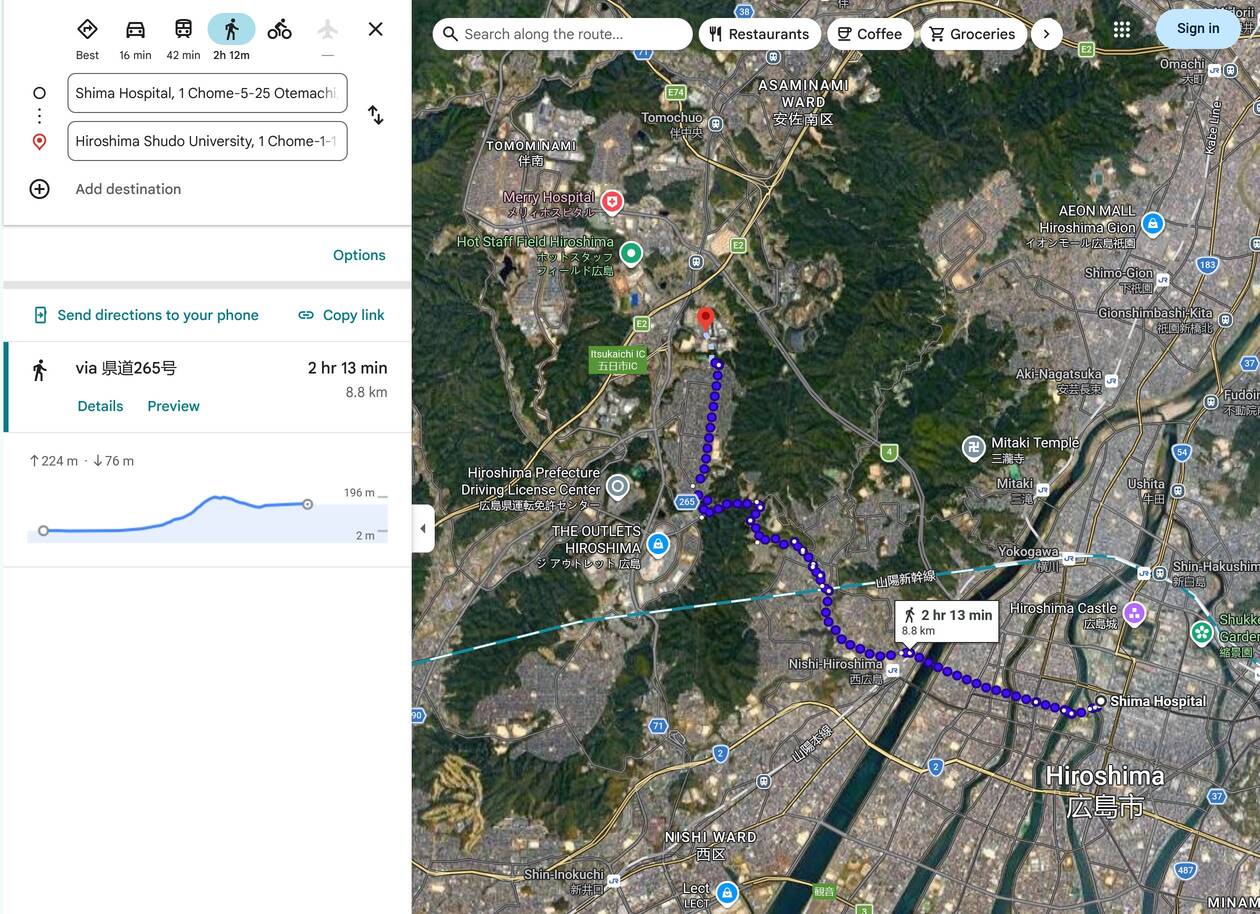
Task: Filter the route by Restaurants
Action: tap(759, 34)
